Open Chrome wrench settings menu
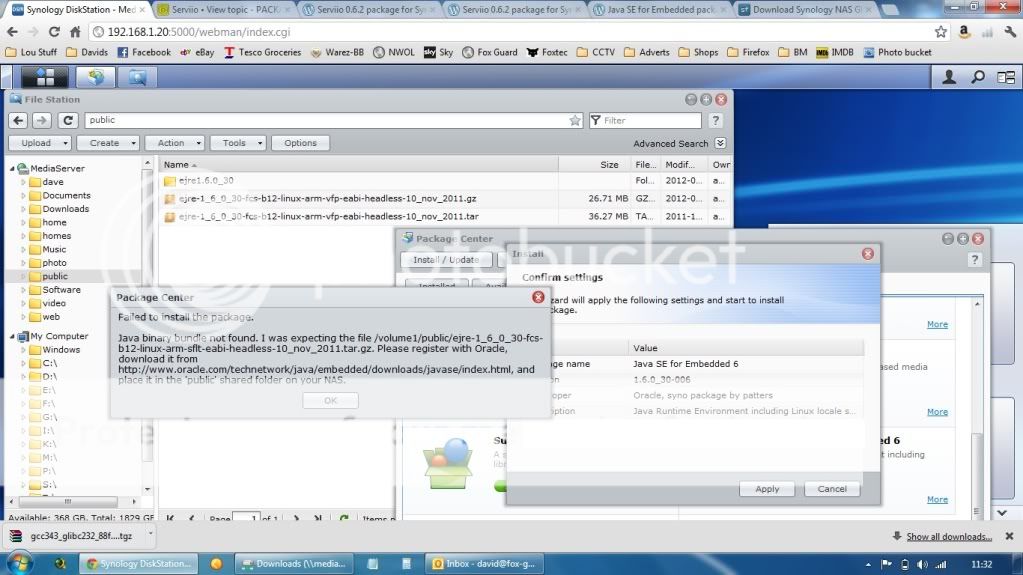The height and width of the screenshot is (575, 1023). coord(1009,31)
